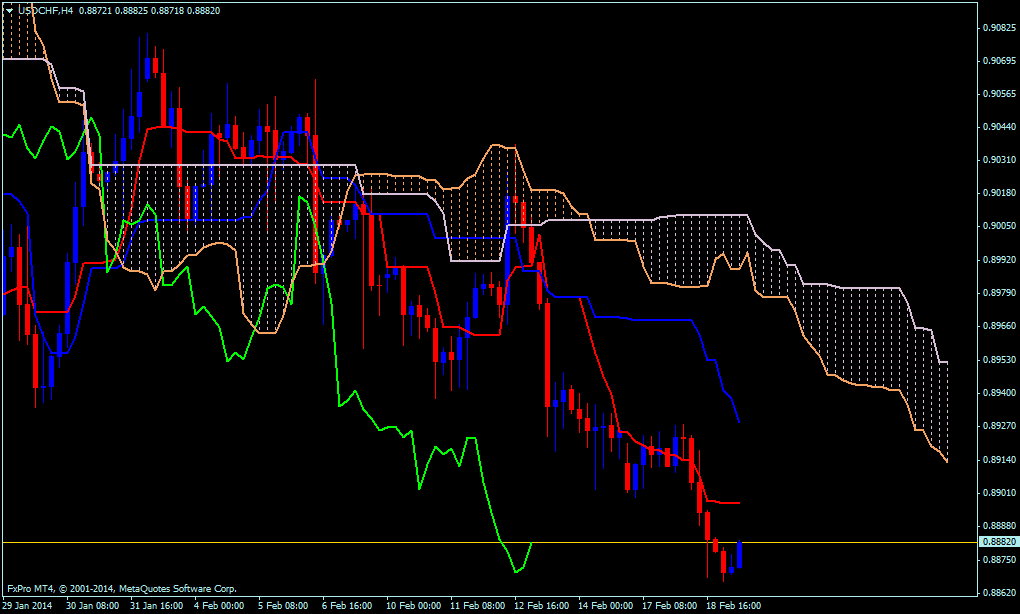Click the 17 Feb 08:00 time label

pos(669,606)
